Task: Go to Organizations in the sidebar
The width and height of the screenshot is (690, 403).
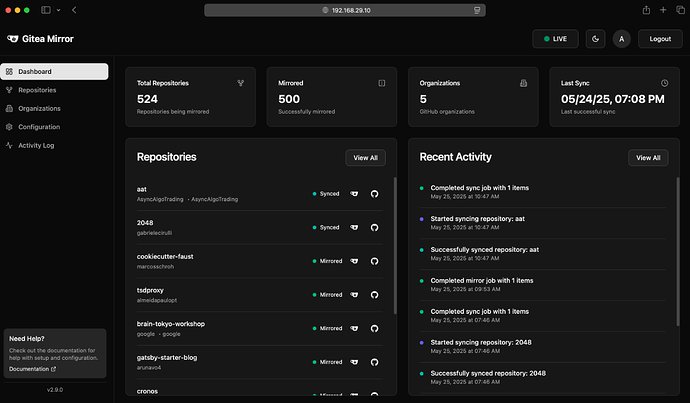Action: [39, 108]
